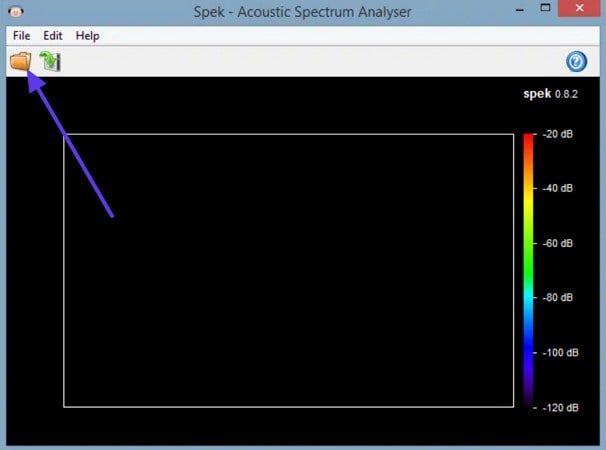The height and width of the screenshot is (450, 606).
Task: Click the -40 dB scale label
Action: [x=557, y=188]
